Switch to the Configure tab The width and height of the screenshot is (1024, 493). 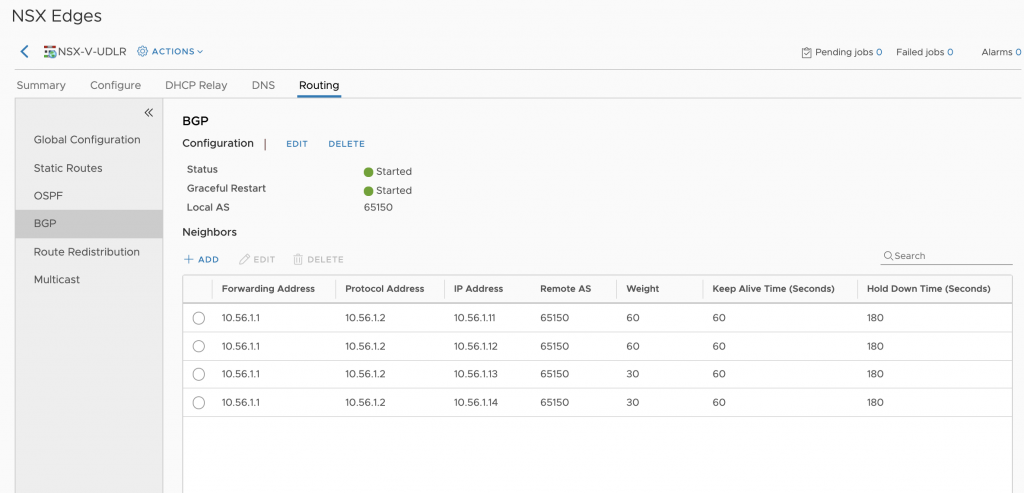click(x=116, y=86)
